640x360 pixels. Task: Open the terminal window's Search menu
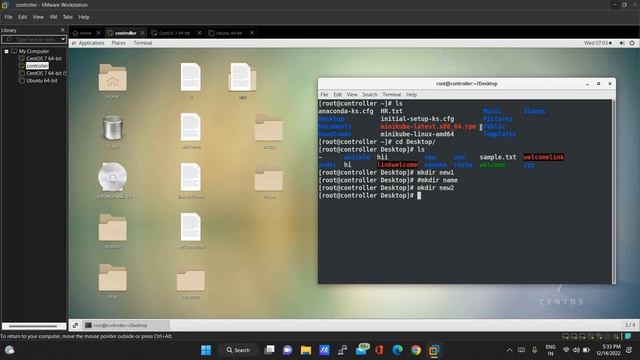(370, 94)
